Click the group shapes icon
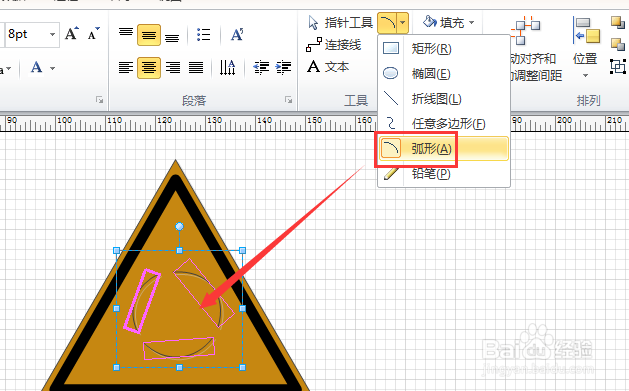The width and height of the screenshot is (629, 391). [x=618, y=67]
